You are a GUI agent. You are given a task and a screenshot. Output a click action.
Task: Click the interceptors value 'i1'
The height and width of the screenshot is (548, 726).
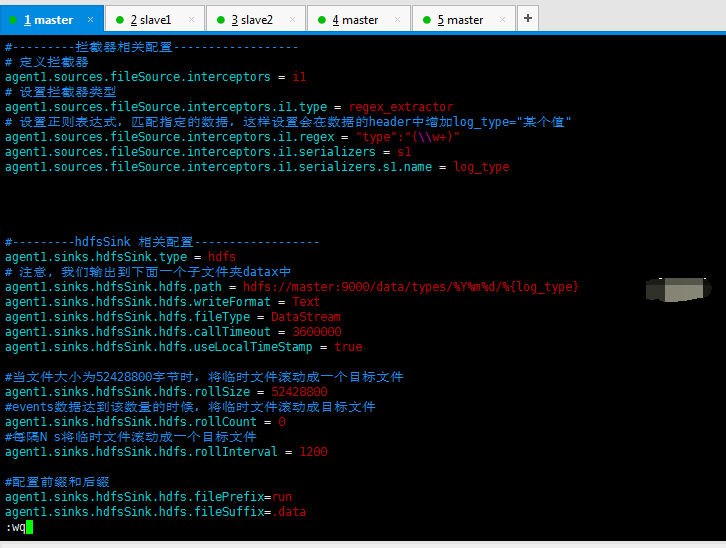pyautogui.click(x=299, y=77)
